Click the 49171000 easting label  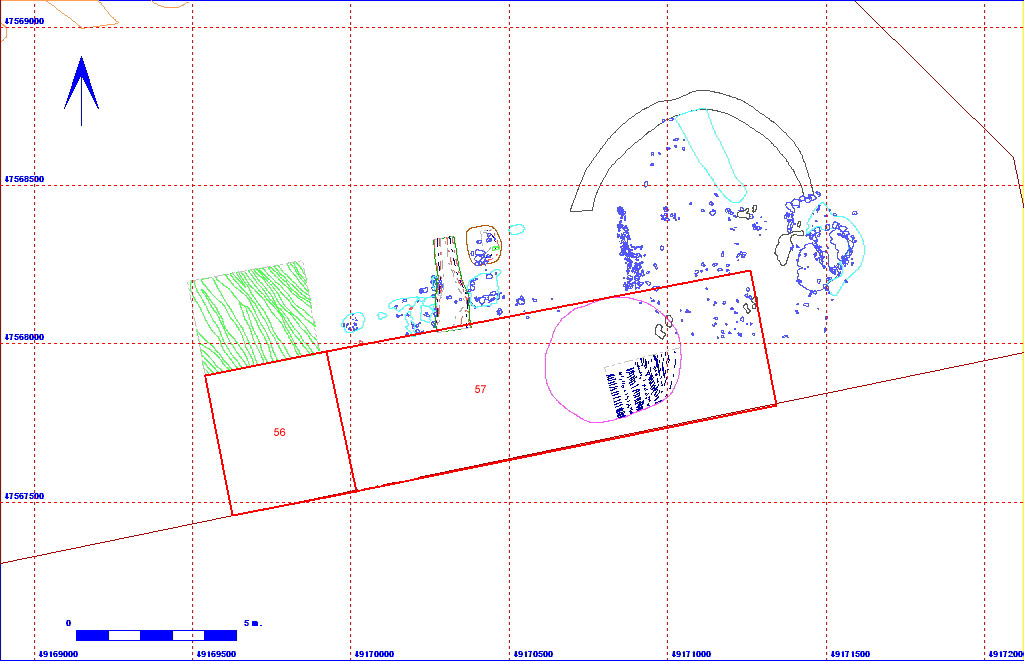click(x=691, y=654)
